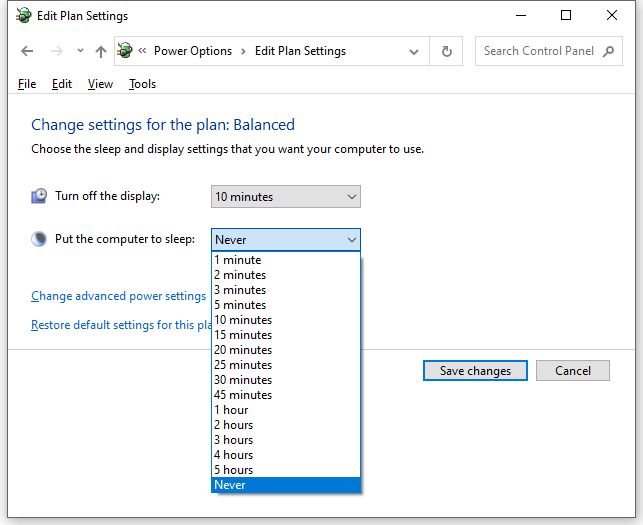Choose 45 minutes sleep option
This screenshot has height=525, width=643.
[286, 395]
